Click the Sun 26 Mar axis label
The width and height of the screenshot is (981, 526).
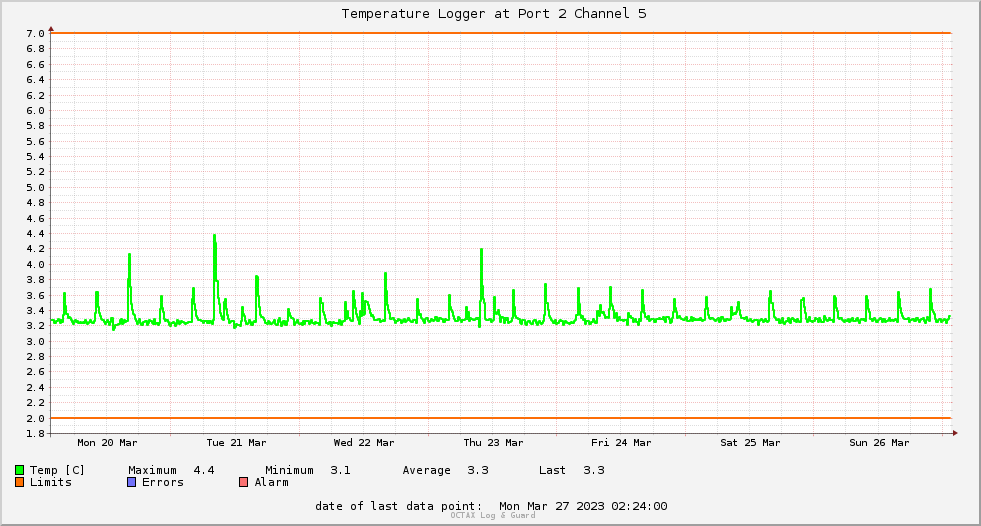(x=879, y=443)
